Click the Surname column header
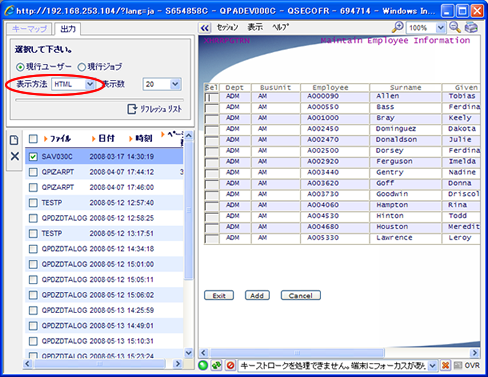The image size is (488, 377). click(405, 88)
